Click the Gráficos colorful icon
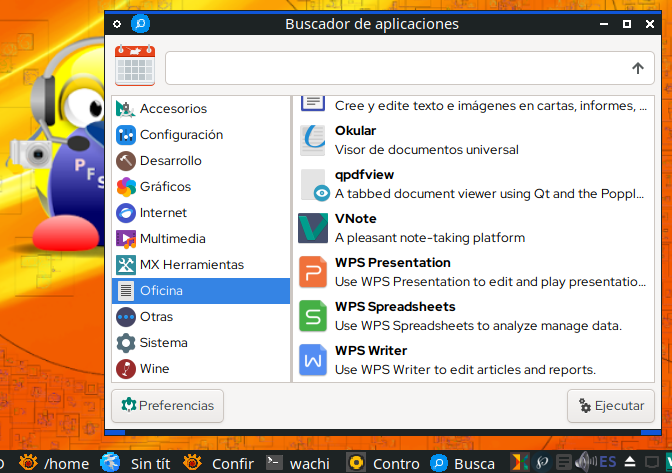The width and height of the screenshot is (672, 473). [126, 187]
